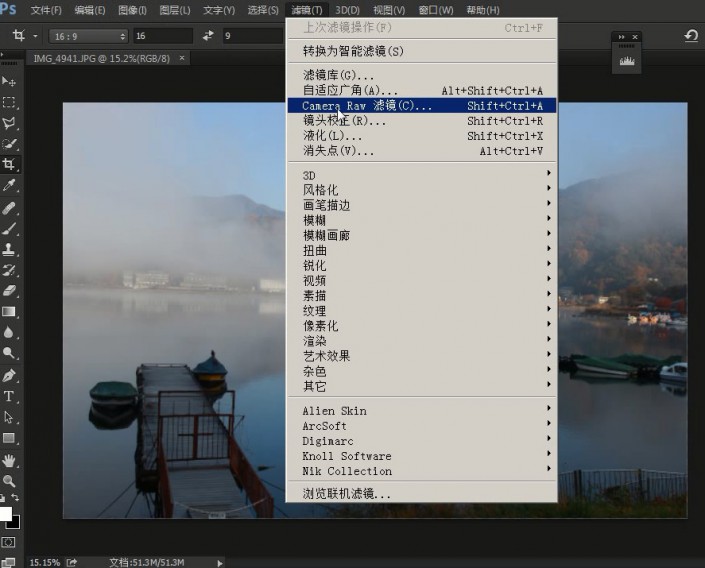The image size is (705, 568).
Task: Select the History Brush tool
Action: click(9, 270)
